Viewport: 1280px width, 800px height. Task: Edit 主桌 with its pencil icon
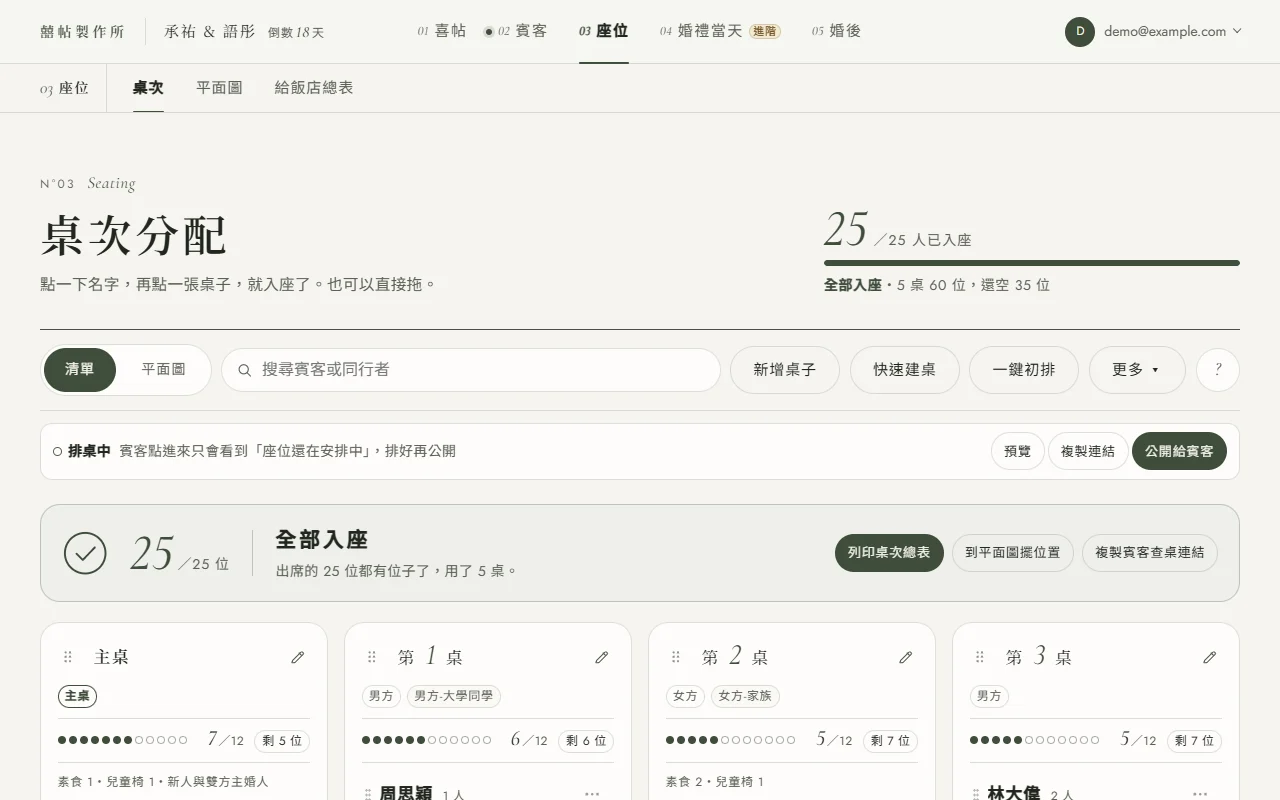(x=297, y=657)
